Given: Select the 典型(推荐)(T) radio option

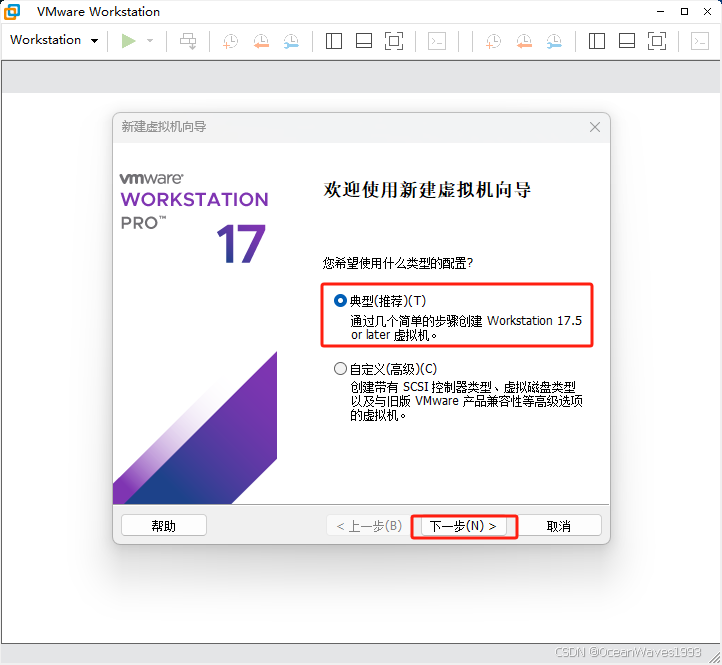Looking at the screenshot, I should tap(340, 301).
